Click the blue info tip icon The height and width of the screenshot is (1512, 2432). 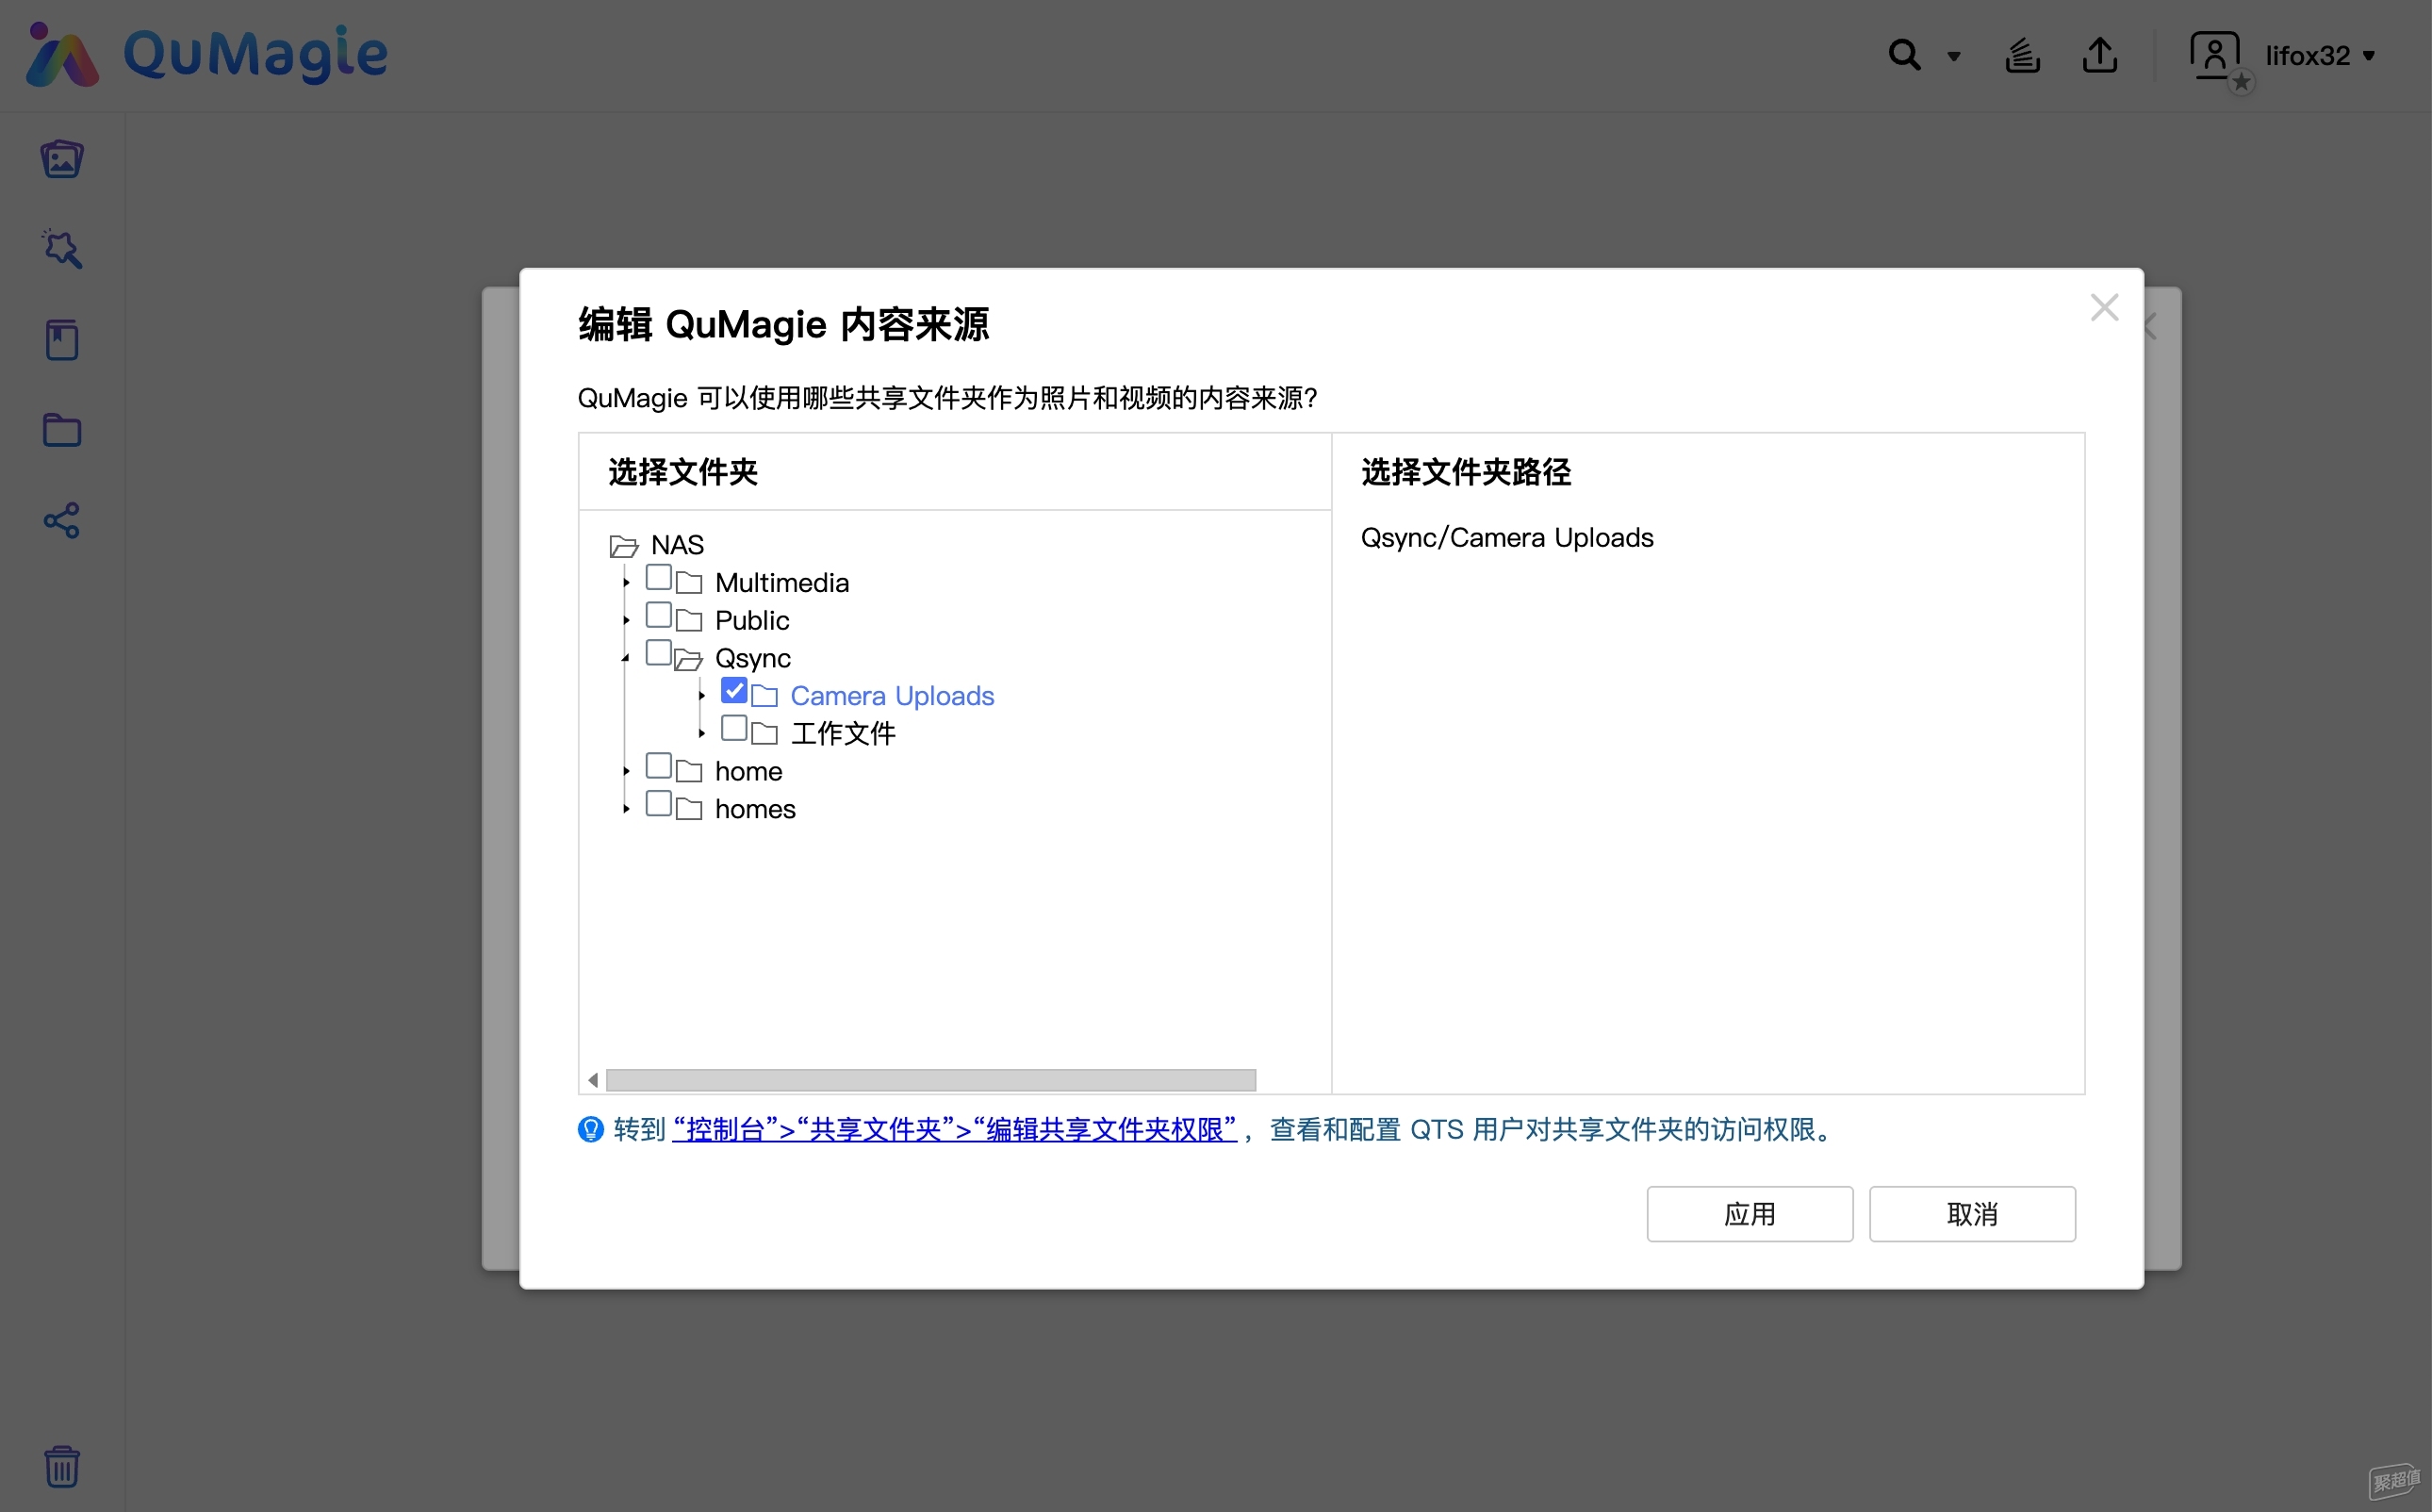click(591, 1129)
